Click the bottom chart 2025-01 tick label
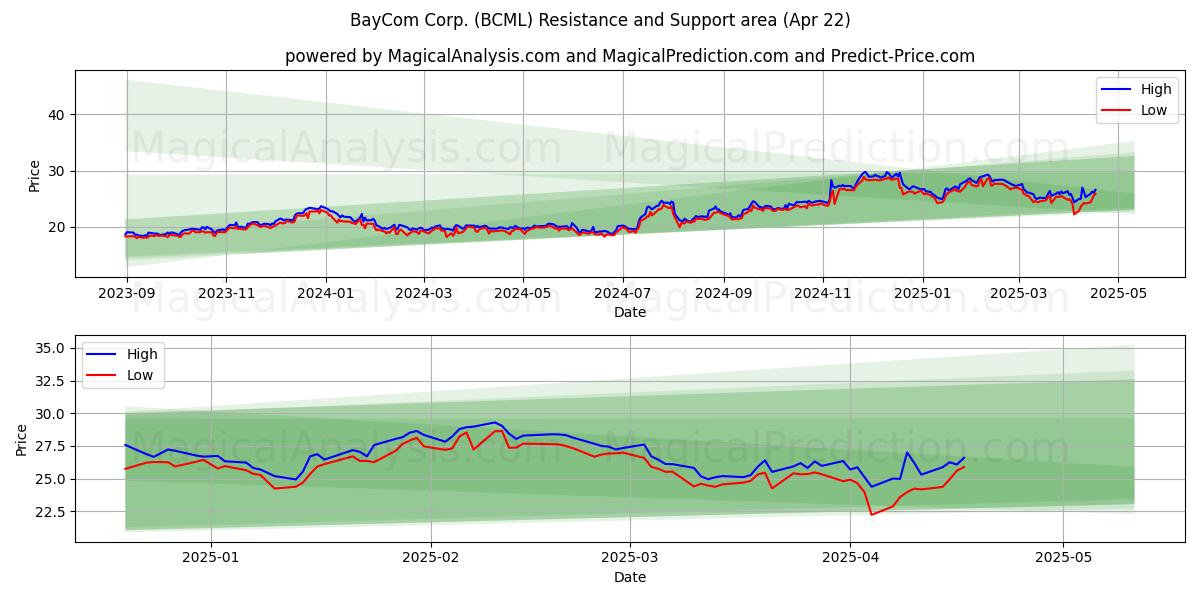 point(212,558)
